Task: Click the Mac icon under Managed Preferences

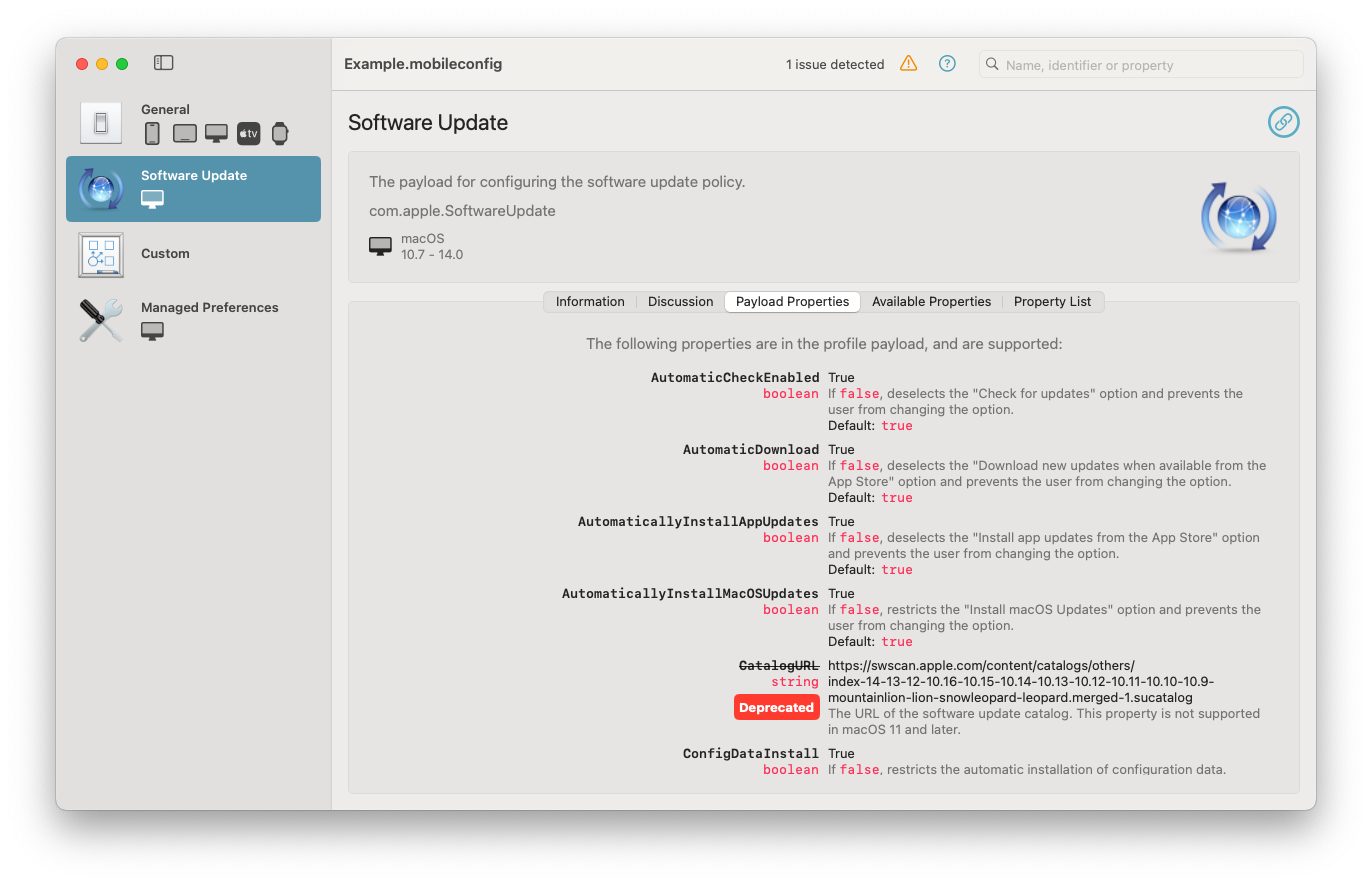Action: click(152, 330)
